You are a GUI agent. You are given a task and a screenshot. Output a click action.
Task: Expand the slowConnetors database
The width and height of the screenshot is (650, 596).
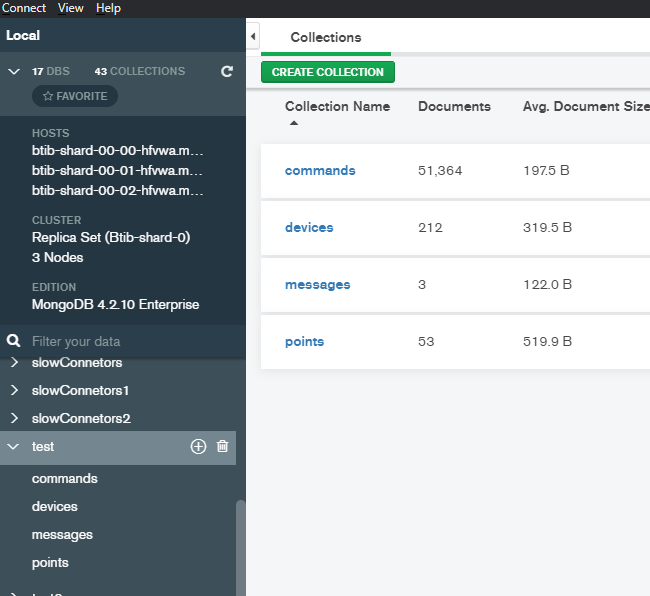pyautogui.click(x=14, y=362)
